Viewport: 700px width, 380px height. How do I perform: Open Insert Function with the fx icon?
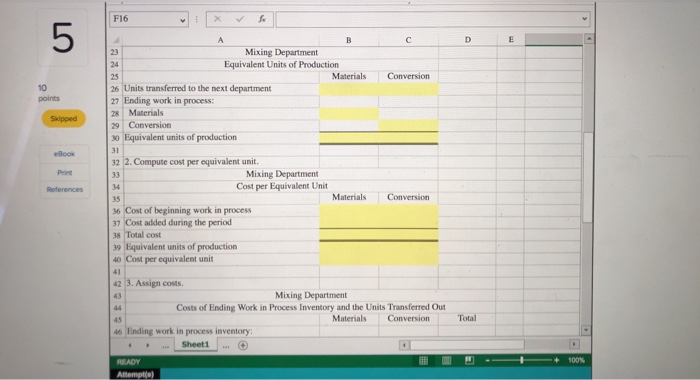[x=262, y=19]
